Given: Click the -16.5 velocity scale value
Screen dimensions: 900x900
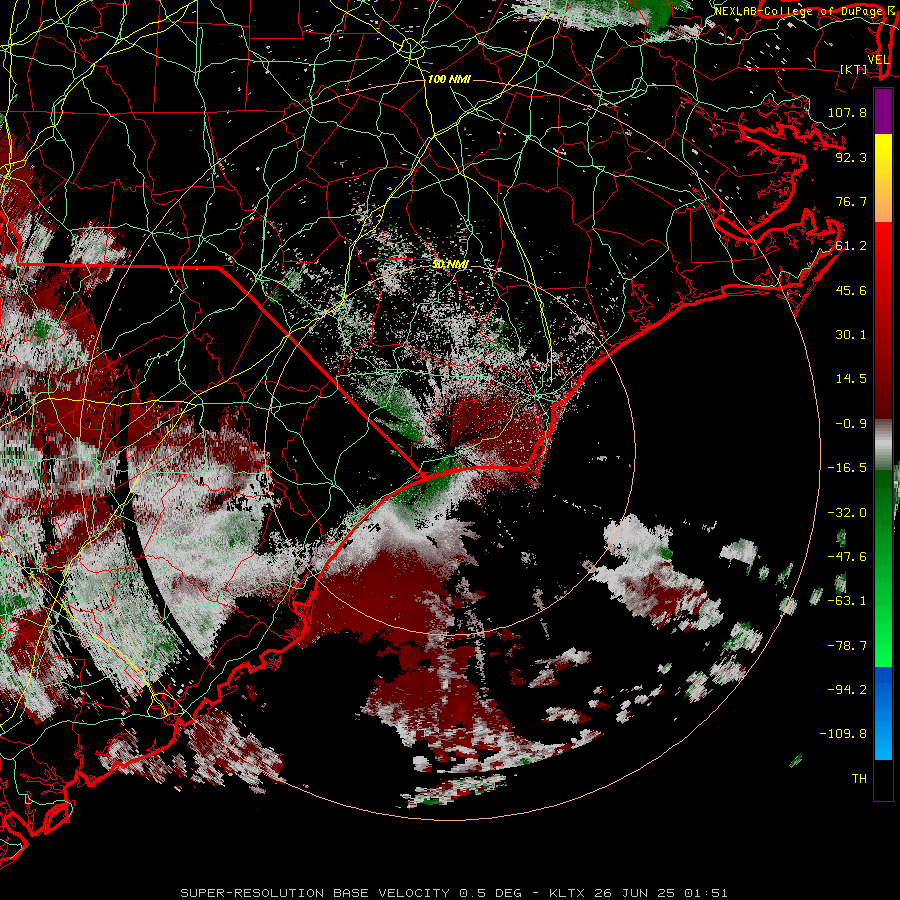Looking at the screenshot, I should pos(847,468).
